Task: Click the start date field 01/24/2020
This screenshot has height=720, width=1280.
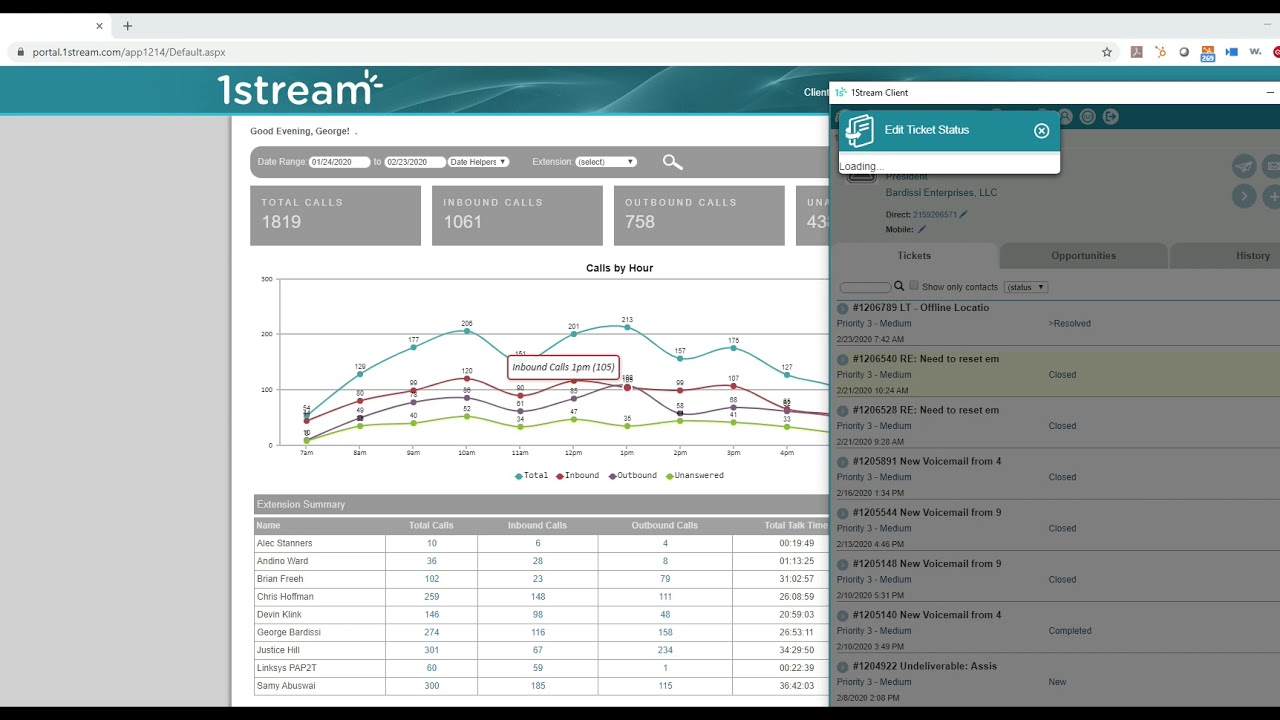Action: [x=340, y=162]
